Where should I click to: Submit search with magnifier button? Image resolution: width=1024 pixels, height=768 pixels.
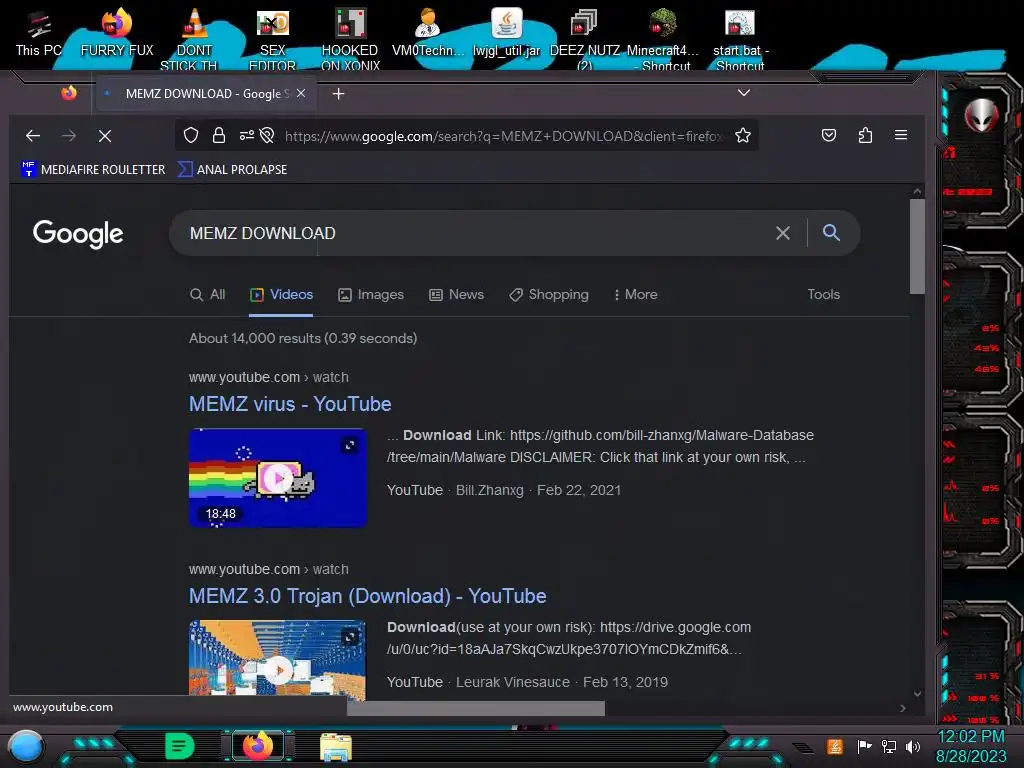[x=831, y=232]
